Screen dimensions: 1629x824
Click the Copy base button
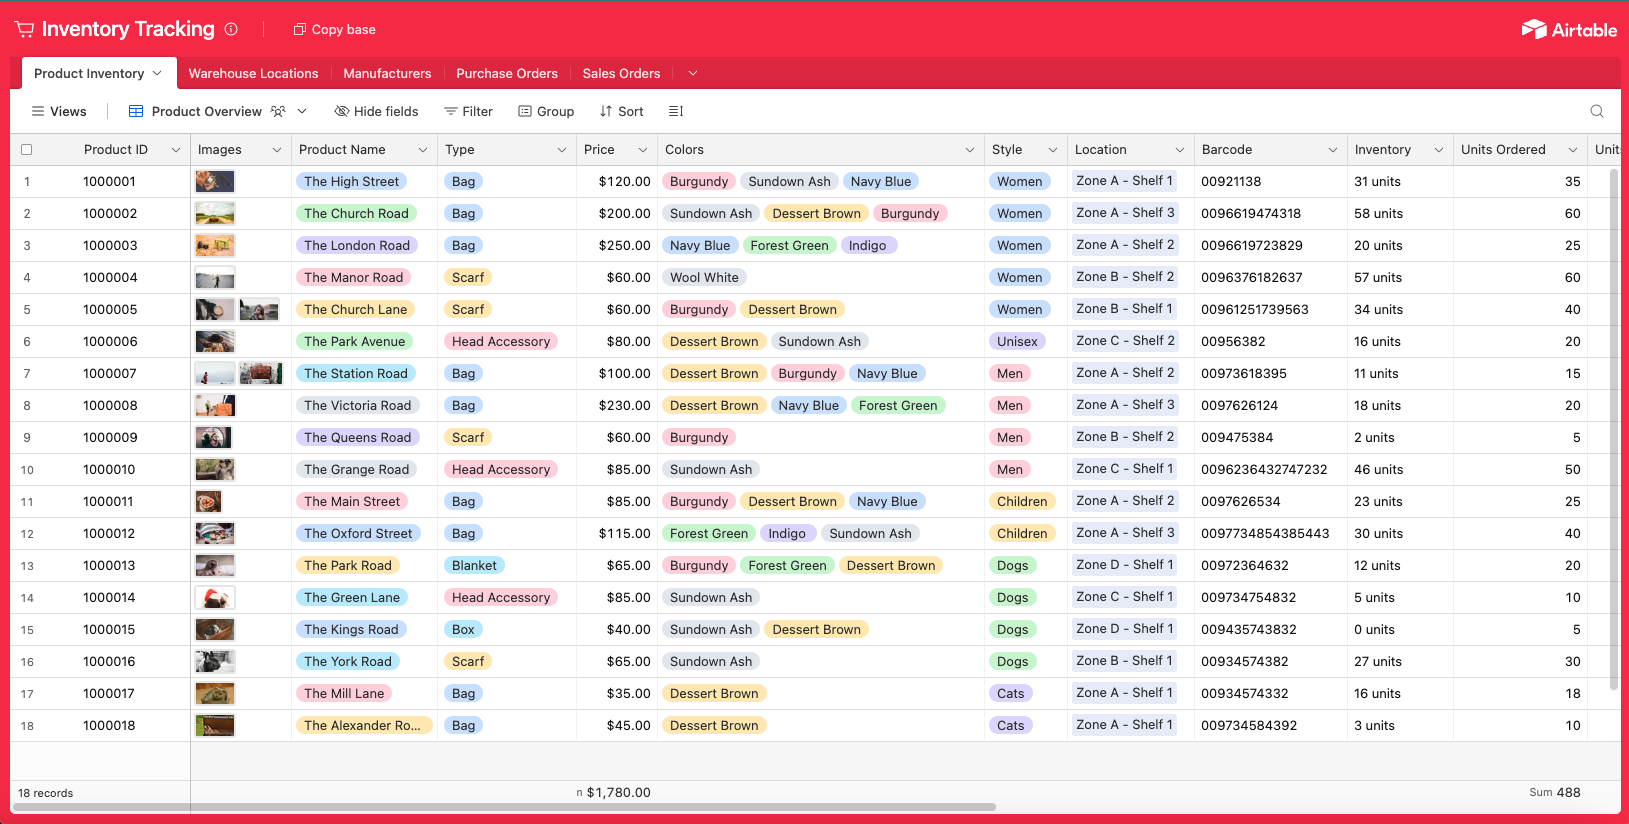[334, 29]
